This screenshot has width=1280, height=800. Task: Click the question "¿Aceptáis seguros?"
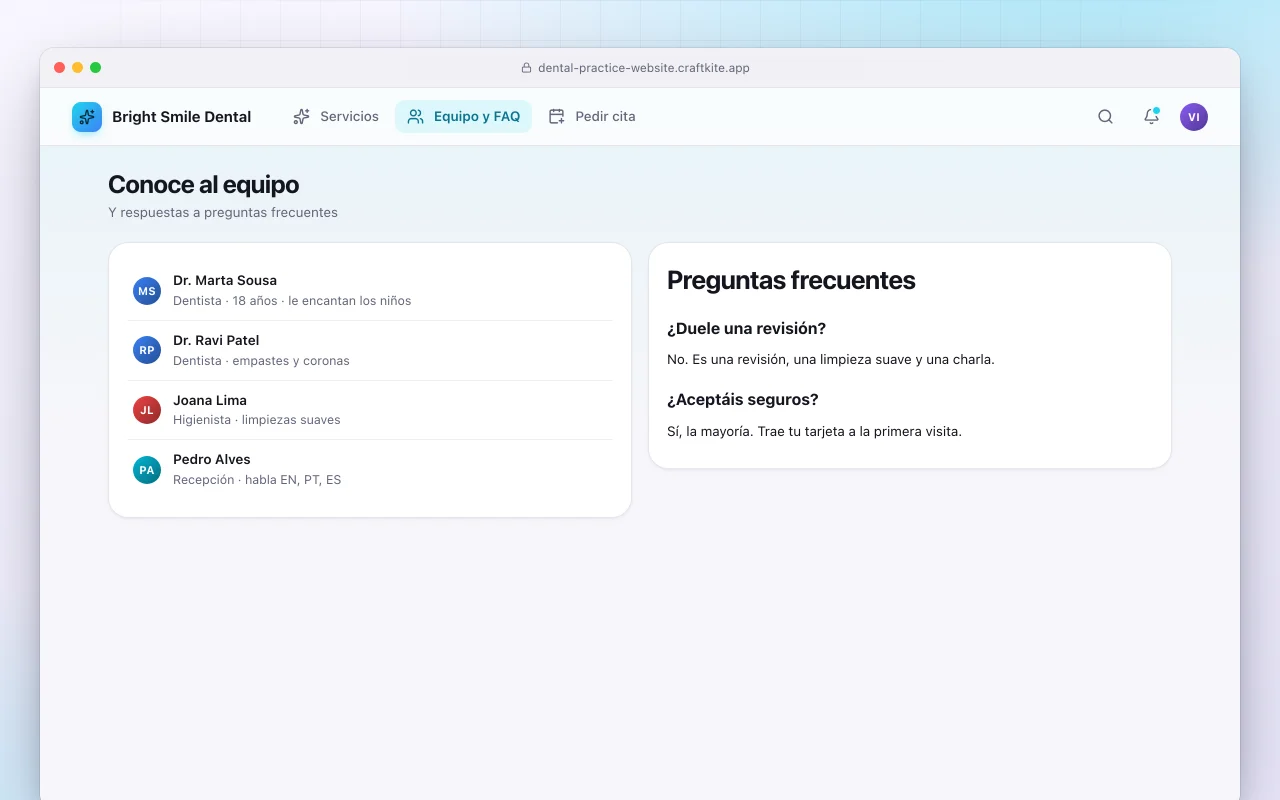(x=743, y=400)
